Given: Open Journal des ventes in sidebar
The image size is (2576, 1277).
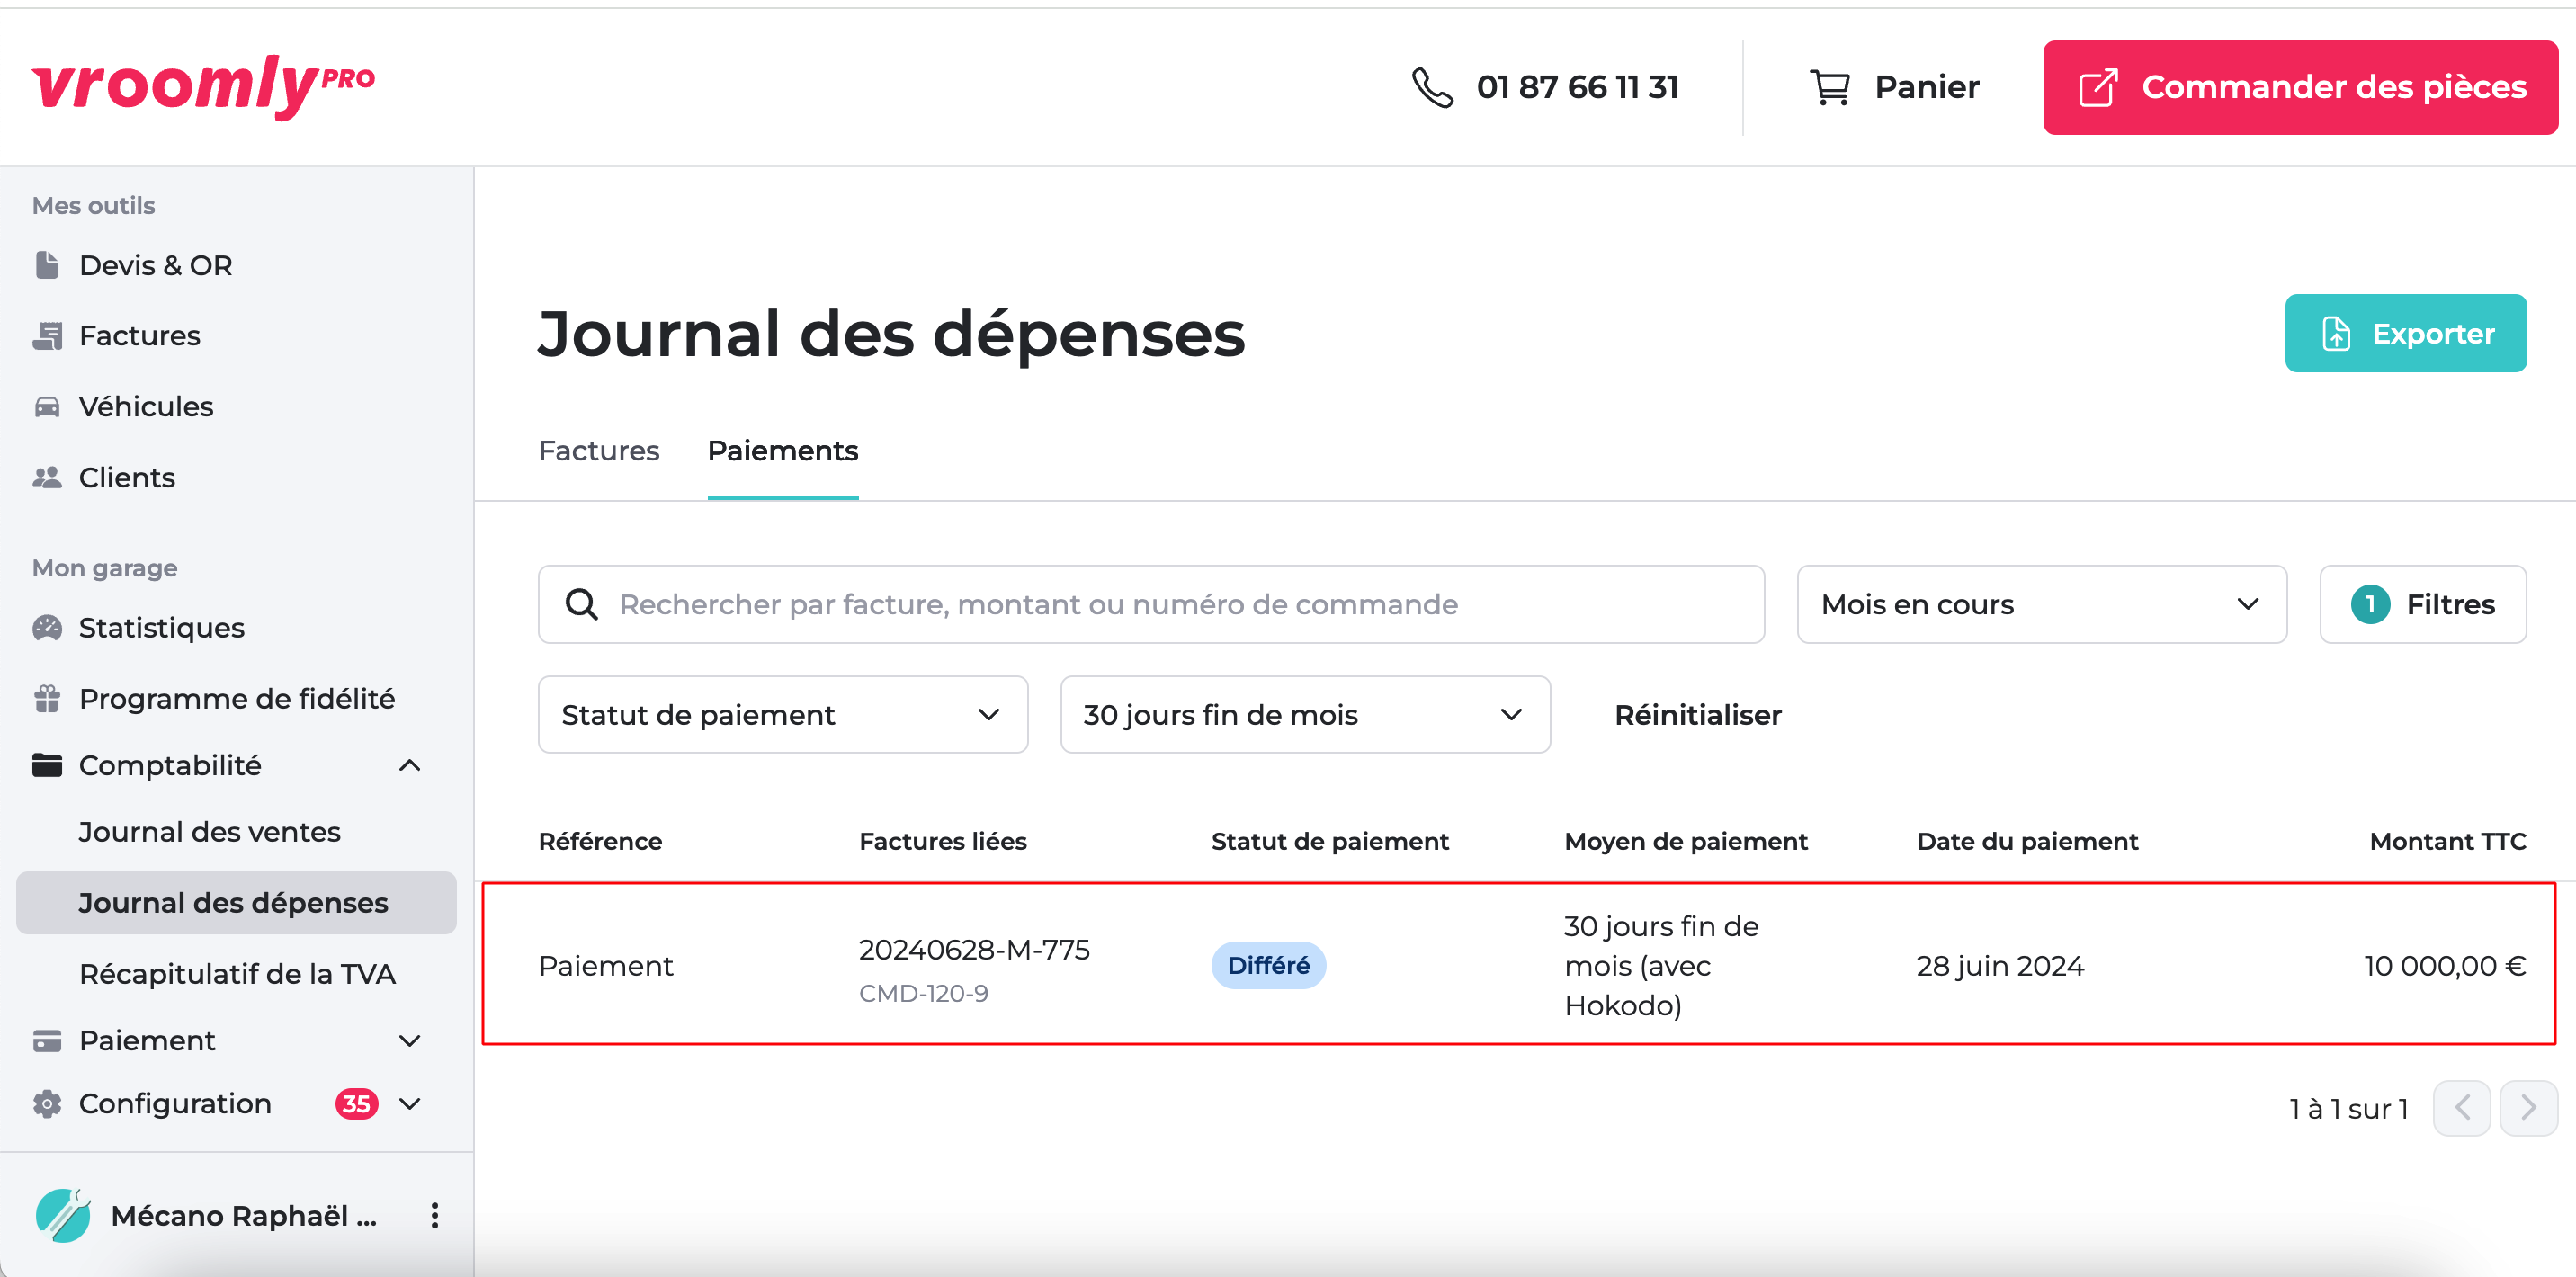Looking at the screenshot, I should point(209,832).
